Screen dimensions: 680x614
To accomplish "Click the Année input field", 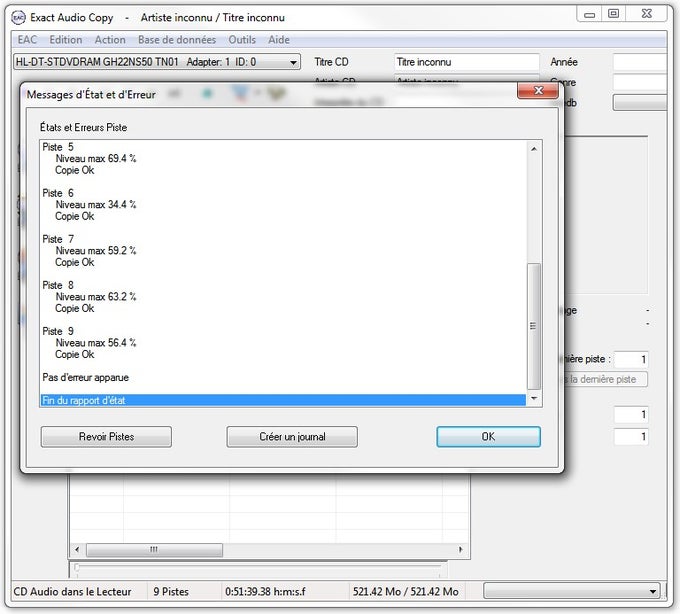I will point(640,62).
